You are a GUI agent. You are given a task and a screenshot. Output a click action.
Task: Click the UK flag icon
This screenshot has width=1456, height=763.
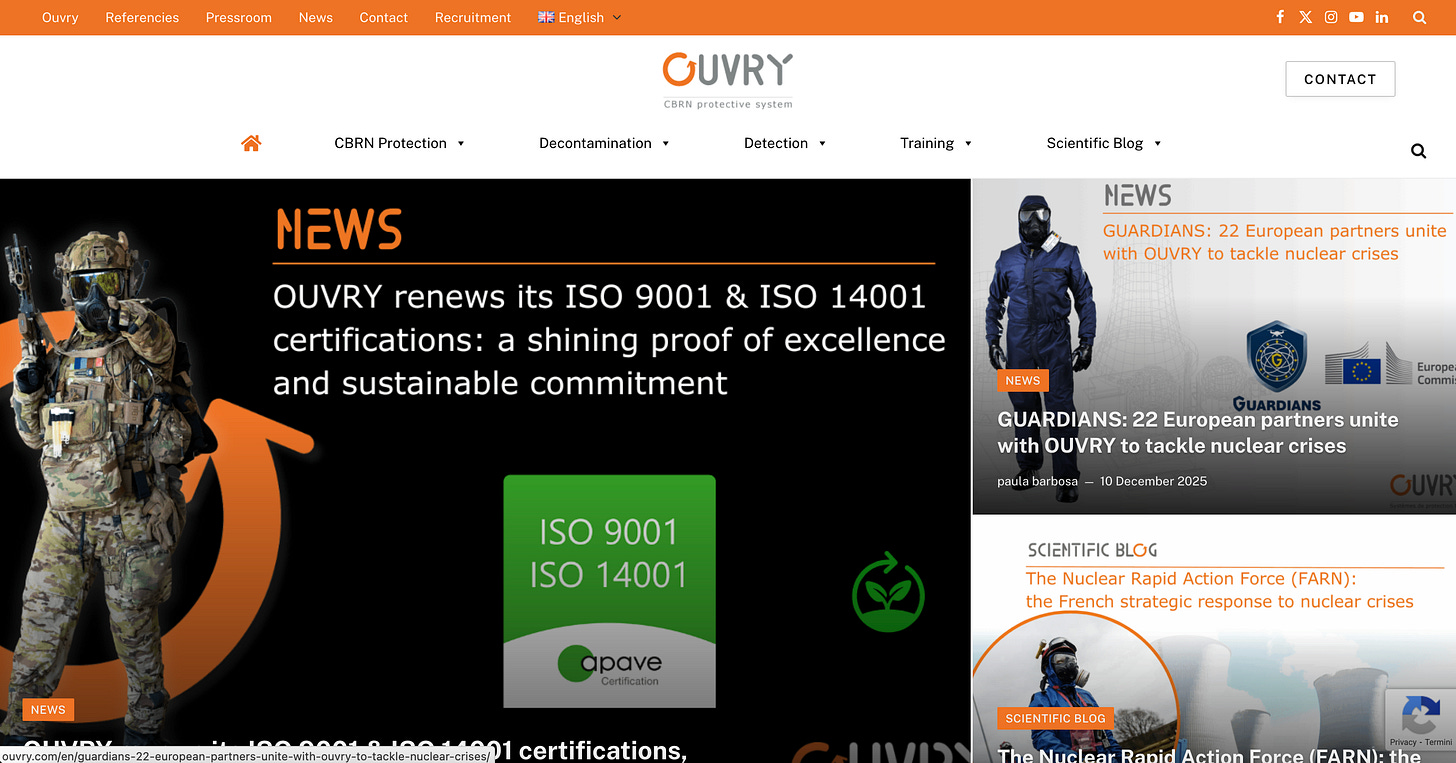[546, 17]
